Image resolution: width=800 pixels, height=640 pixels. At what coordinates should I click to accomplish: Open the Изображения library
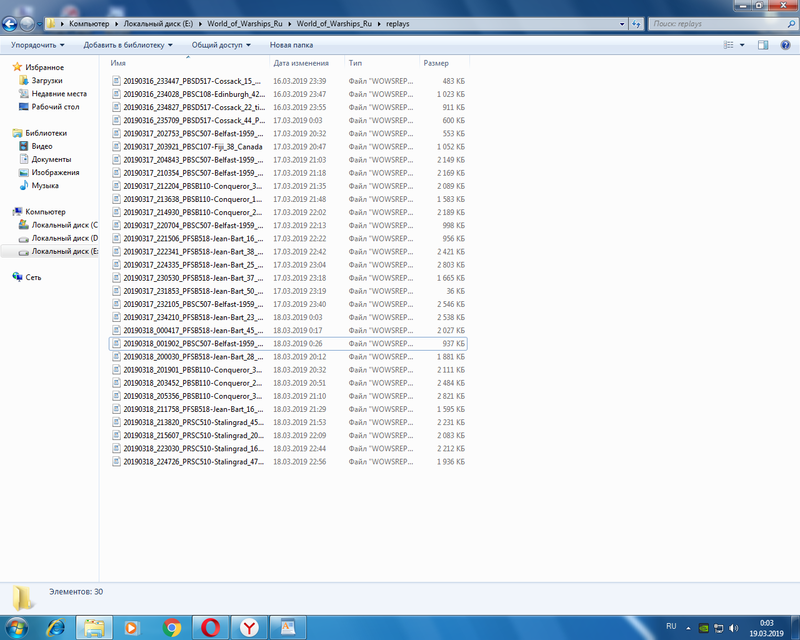coord(49,173)
